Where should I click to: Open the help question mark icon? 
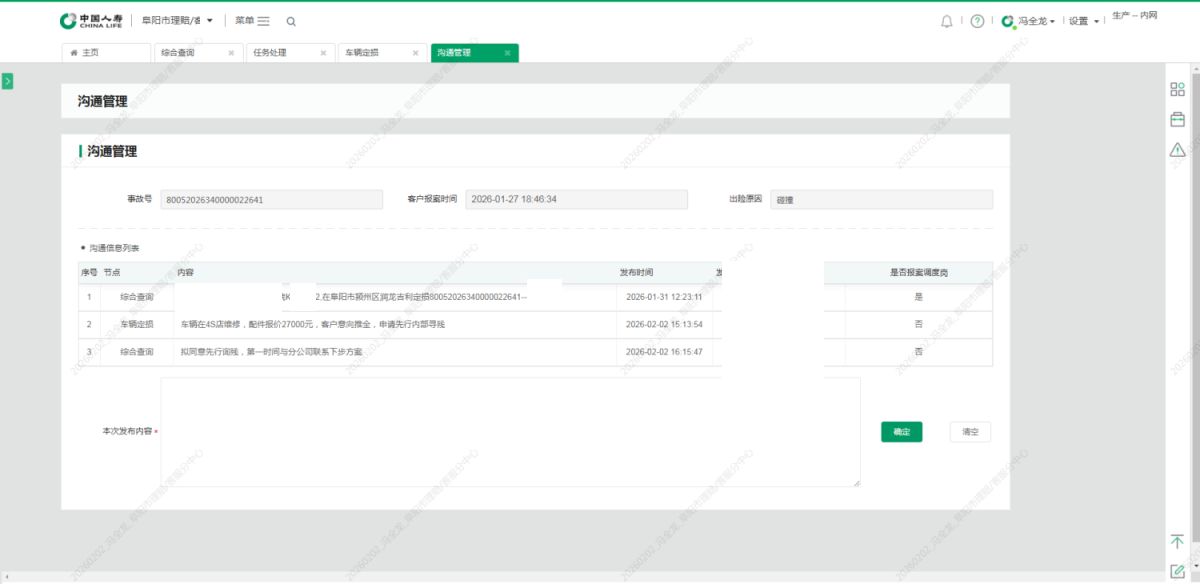[x=977, y=21]
